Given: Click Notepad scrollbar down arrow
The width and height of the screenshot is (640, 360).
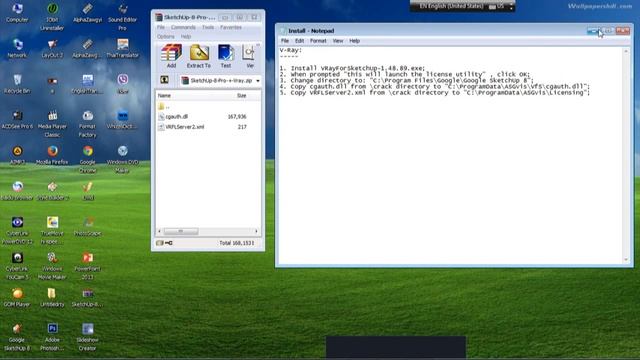Looking at the screenshot, I should 626,260.
